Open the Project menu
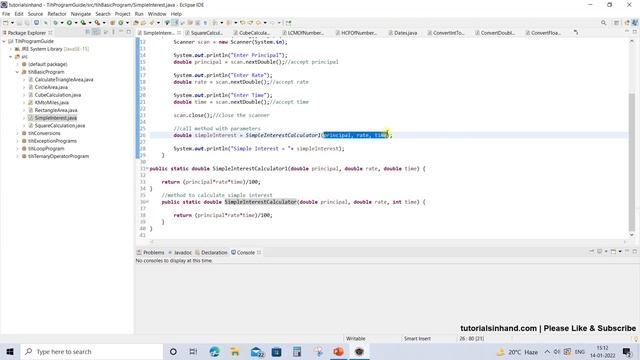Viewport: 640px width, 360px height. [x=122, y=14]
